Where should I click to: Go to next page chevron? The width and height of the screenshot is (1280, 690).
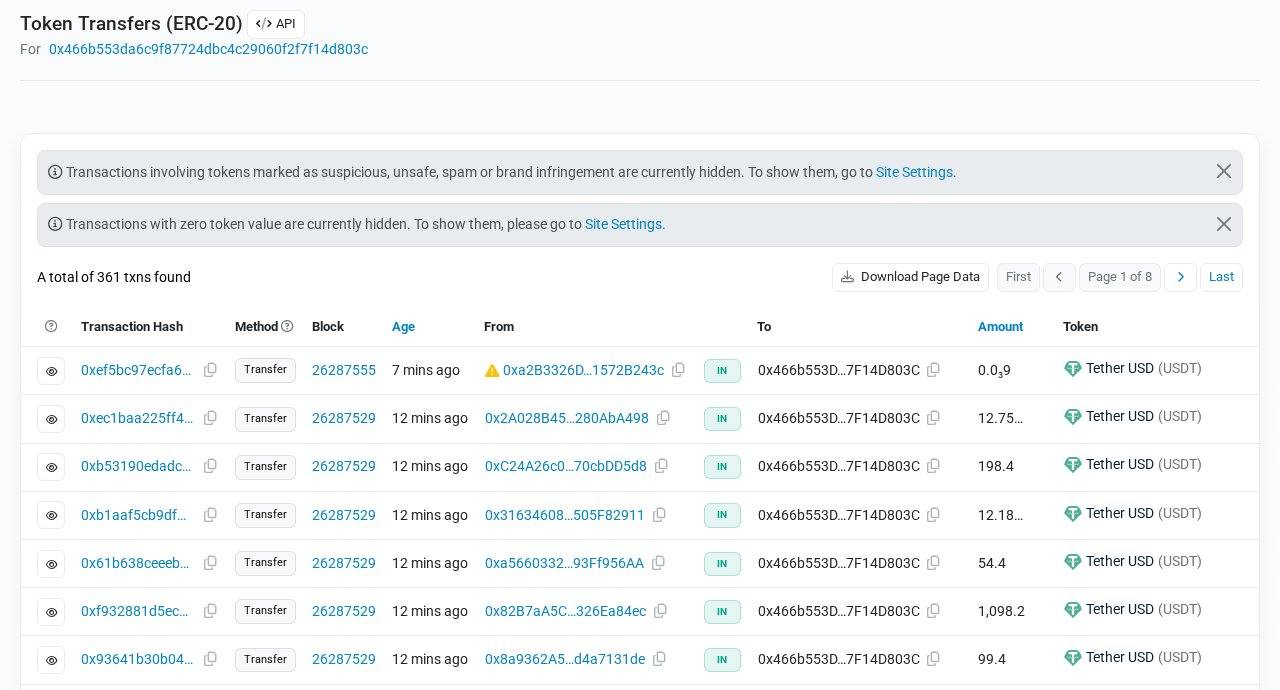tap(1180, 277)
